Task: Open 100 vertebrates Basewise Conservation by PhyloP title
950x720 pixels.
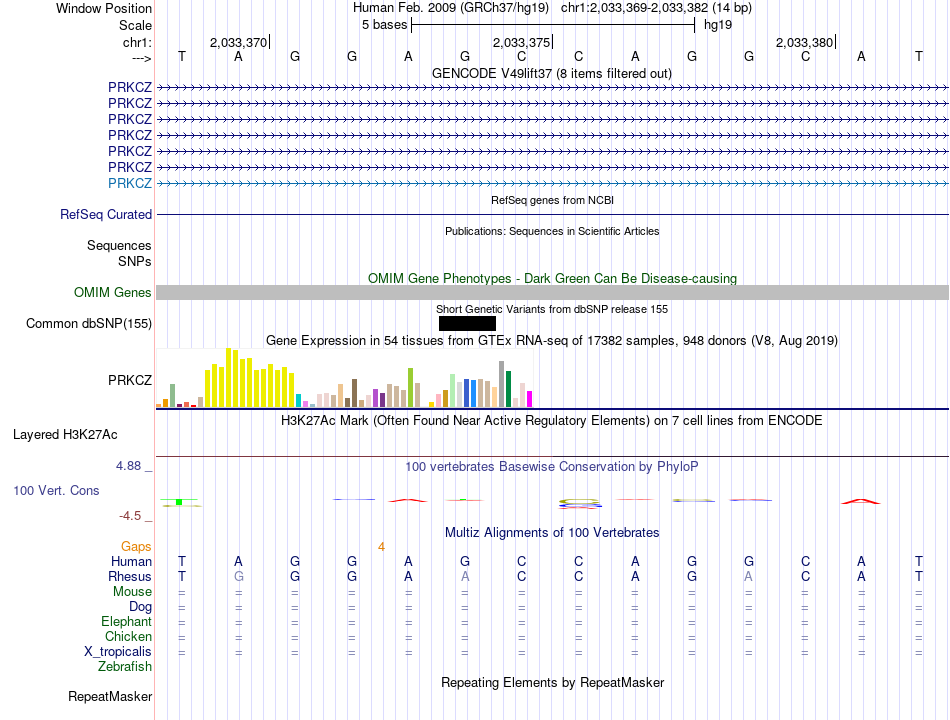Action: point(551,467)
